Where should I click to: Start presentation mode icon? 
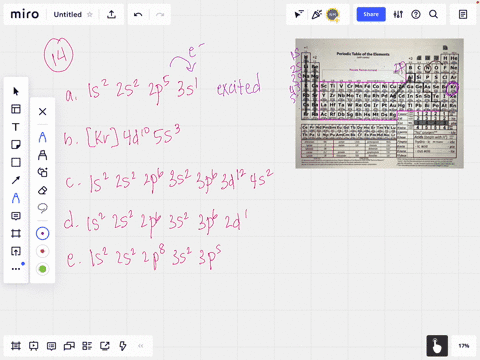34,346
